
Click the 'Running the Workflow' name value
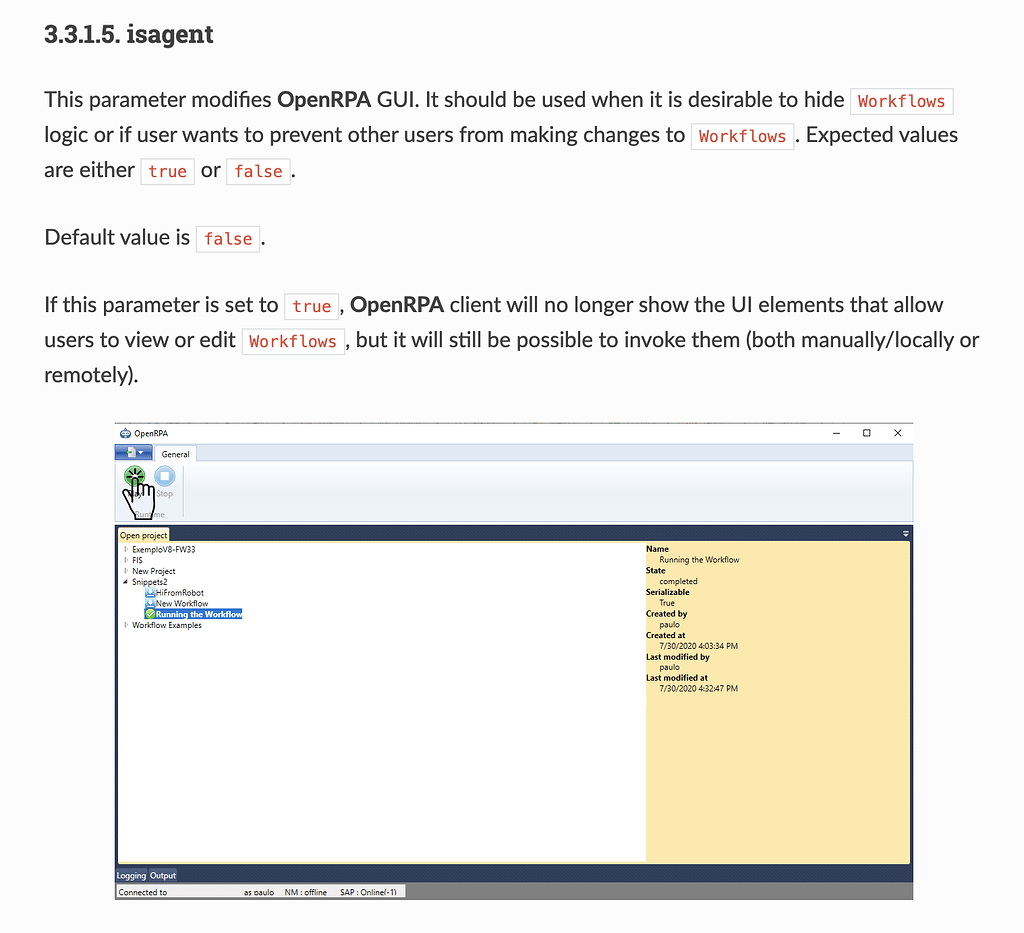click(x=699, y=560)
